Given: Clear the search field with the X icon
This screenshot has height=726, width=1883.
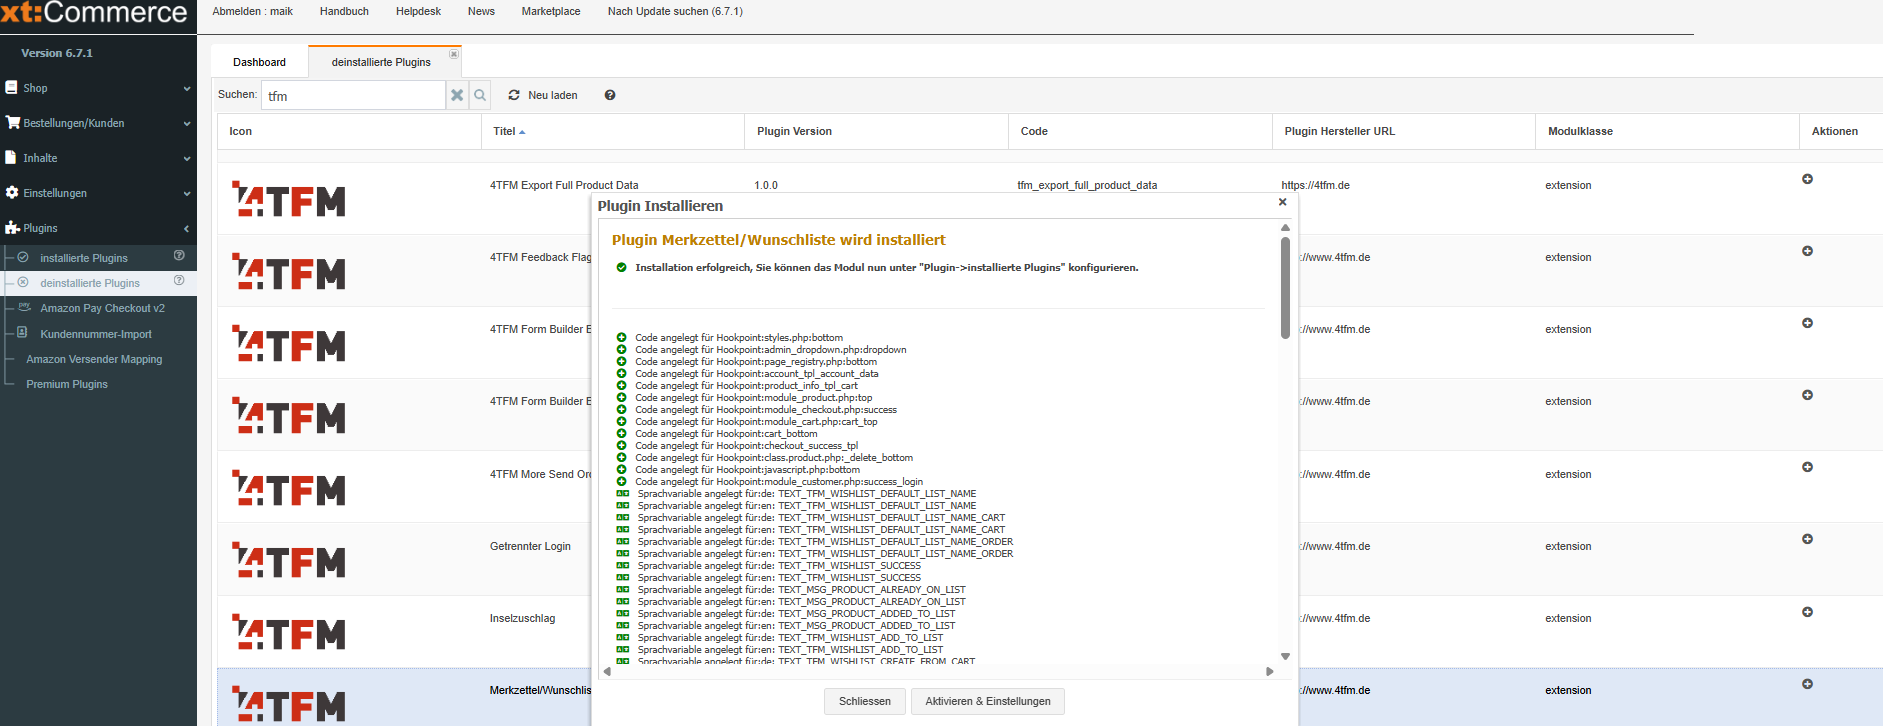Looking at the screenshot, I should tap(457, 95).
